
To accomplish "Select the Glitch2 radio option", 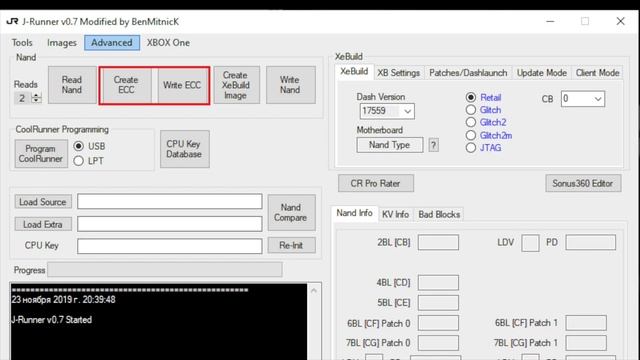I will (471, 122).
